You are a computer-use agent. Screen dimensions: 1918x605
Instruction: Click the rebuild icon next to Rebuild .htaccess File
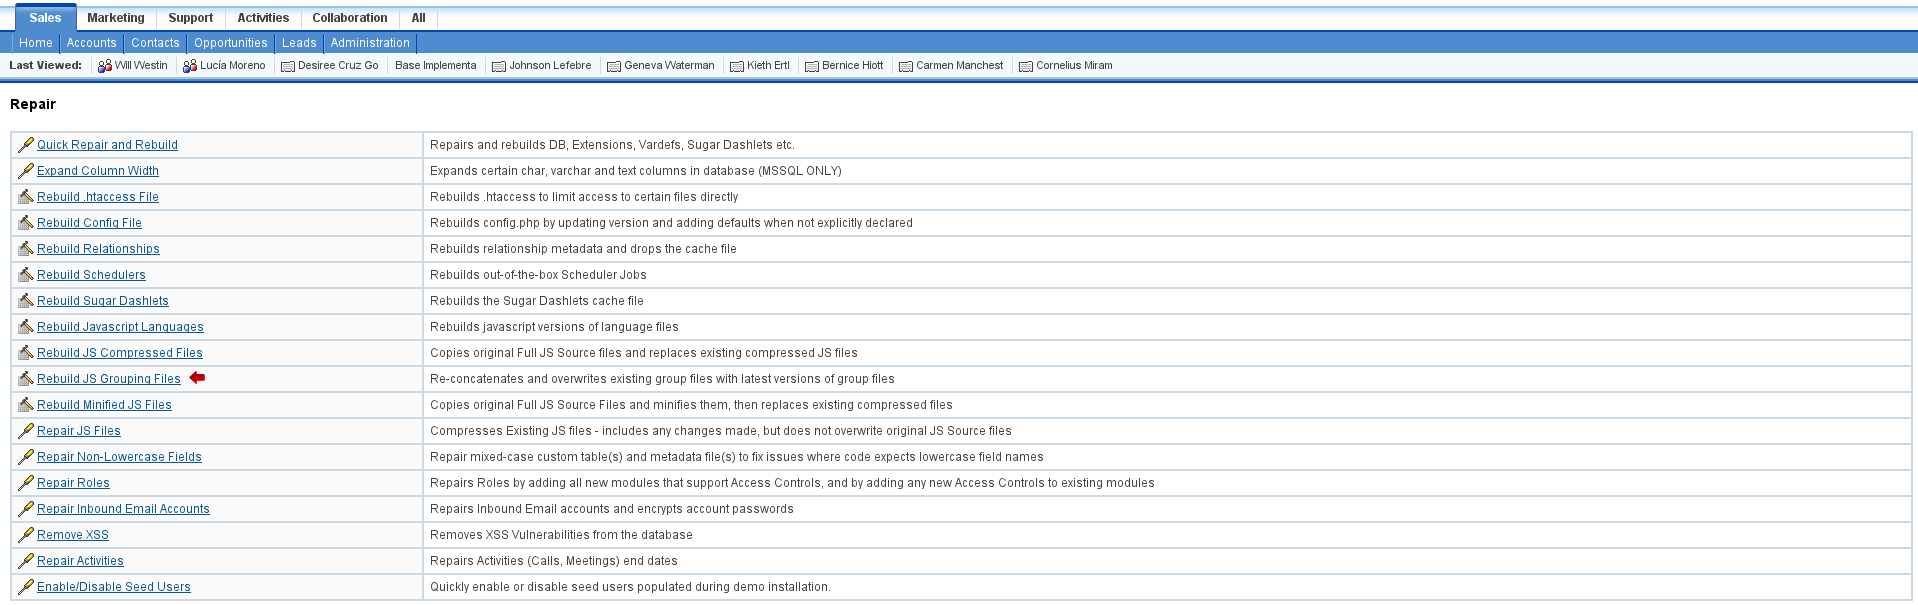pos(26,197)
